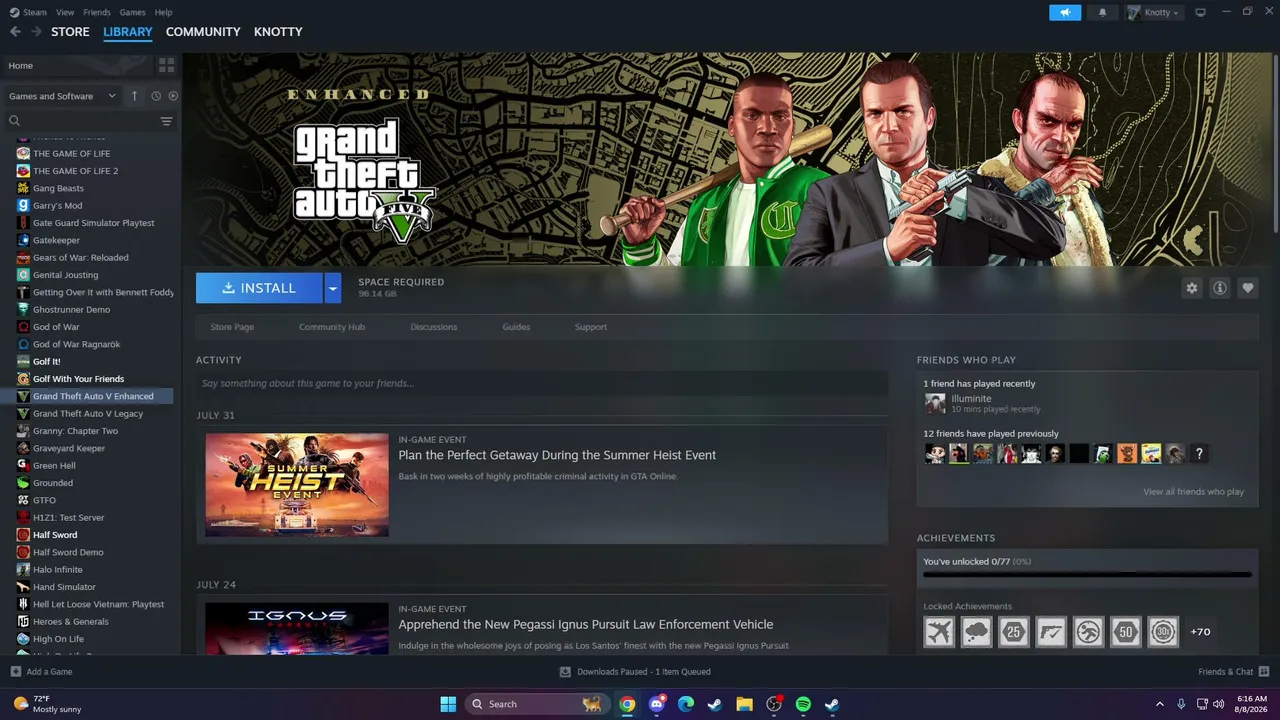Open Discord from the taskbar
1280x720 pixels.
click(x=657, y=704)
